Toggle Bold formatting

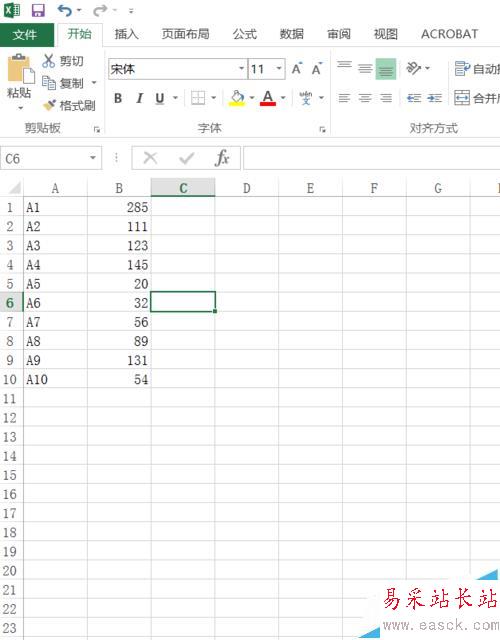[x=118, y=98]
